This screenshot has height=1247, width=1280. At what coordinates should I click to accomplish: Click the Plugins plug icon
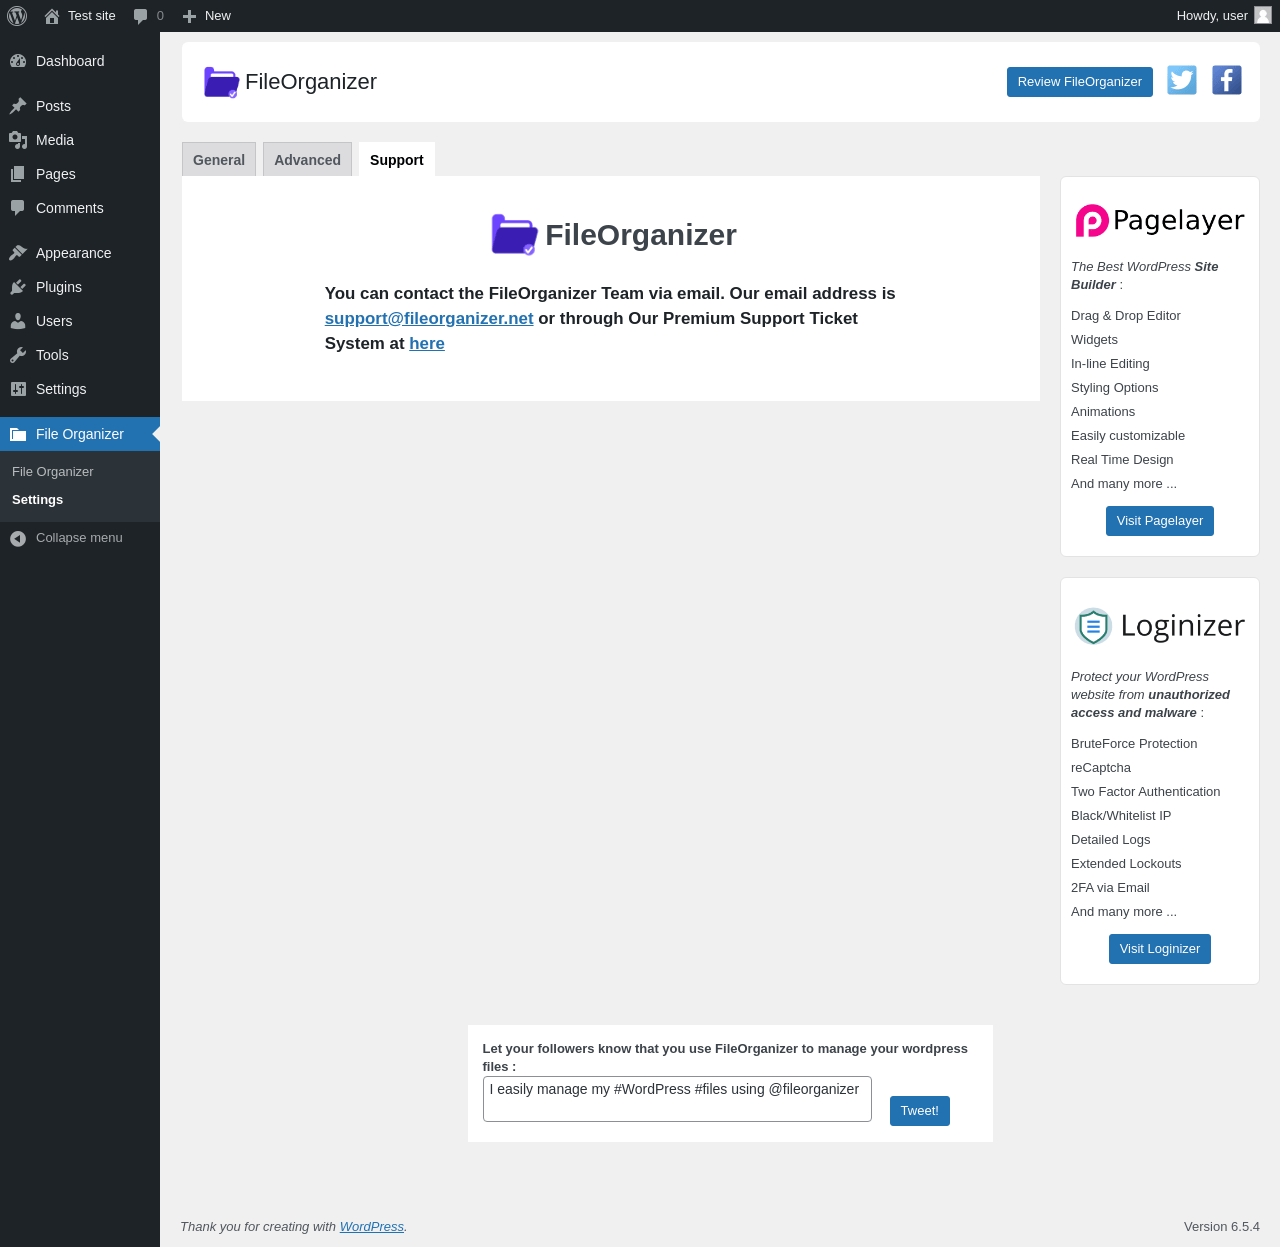pos(18,287)
